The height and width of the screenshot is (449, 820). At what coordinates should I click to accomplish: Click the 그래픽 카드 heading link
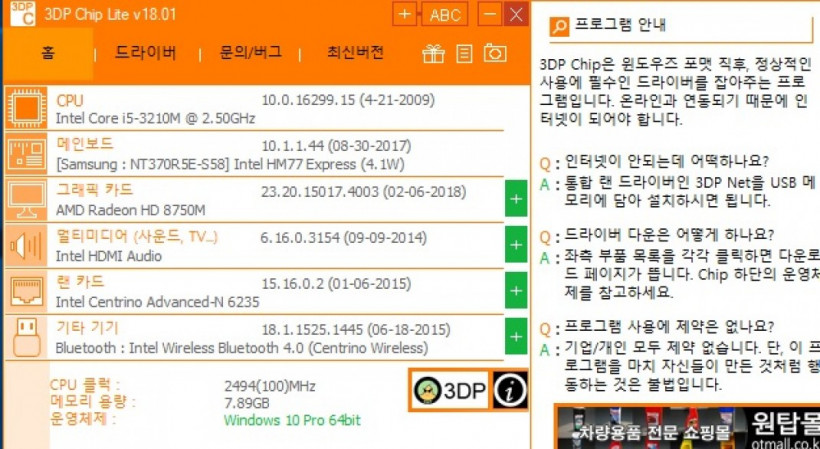point(94,190)
